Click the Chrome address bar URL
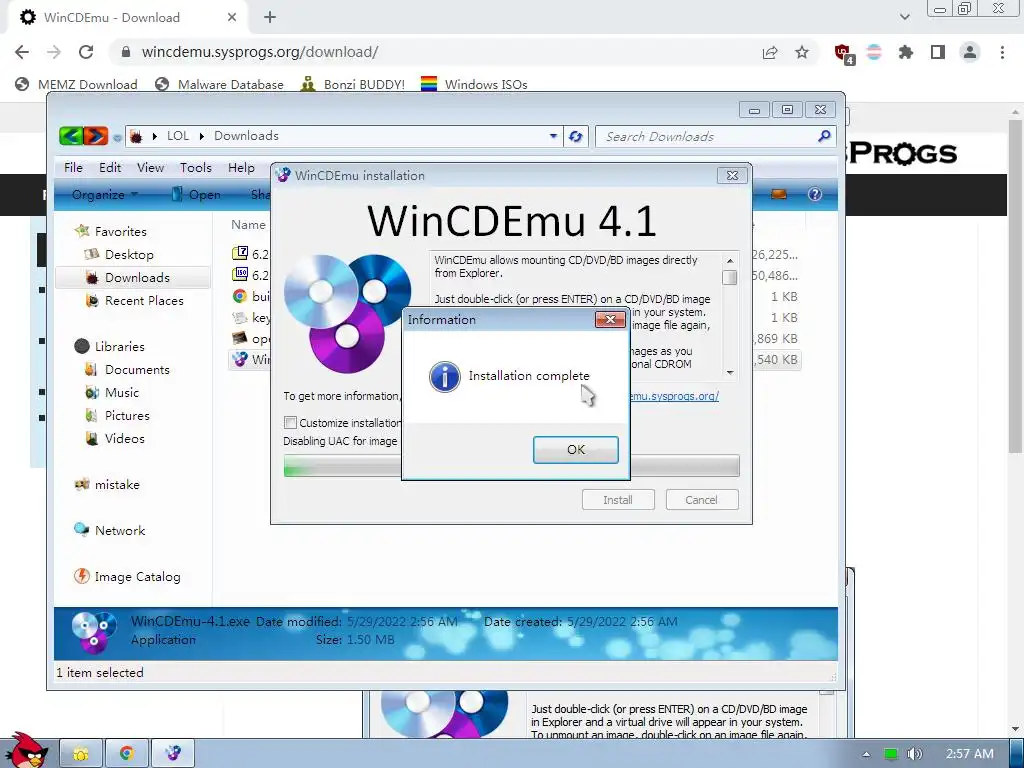Image resolution: width=1024 pixels, height=768 pixels. 259,52
